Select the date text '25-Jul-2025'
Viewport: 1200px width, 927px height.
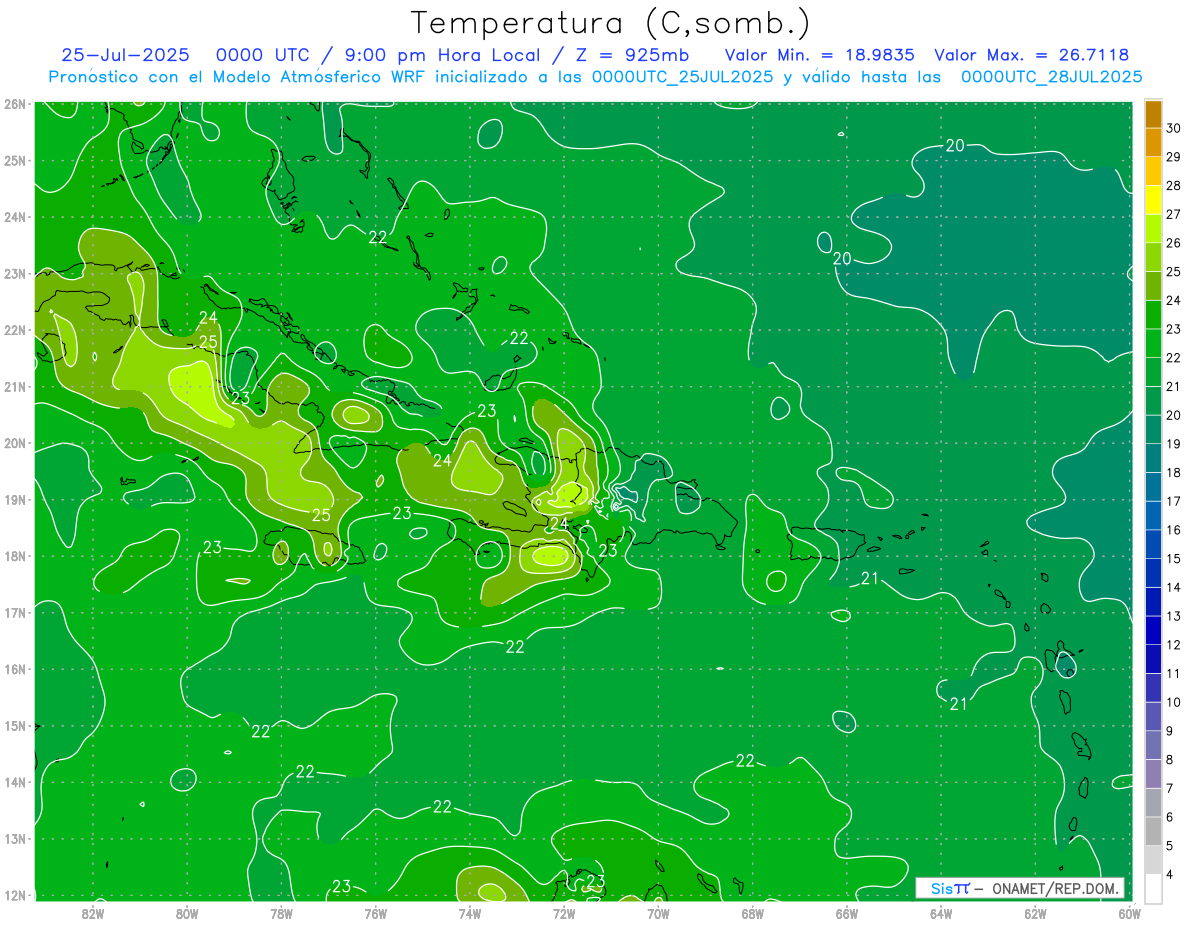(126, 55)
